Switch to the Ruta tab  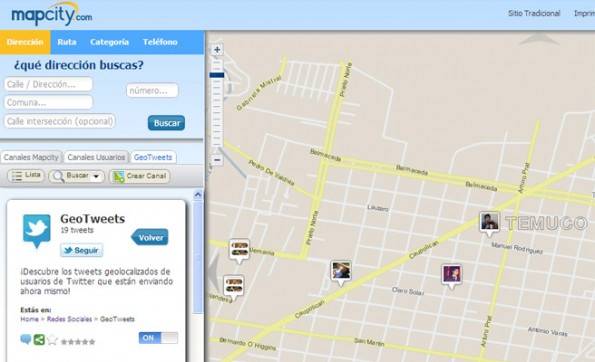tap(67, 42)
